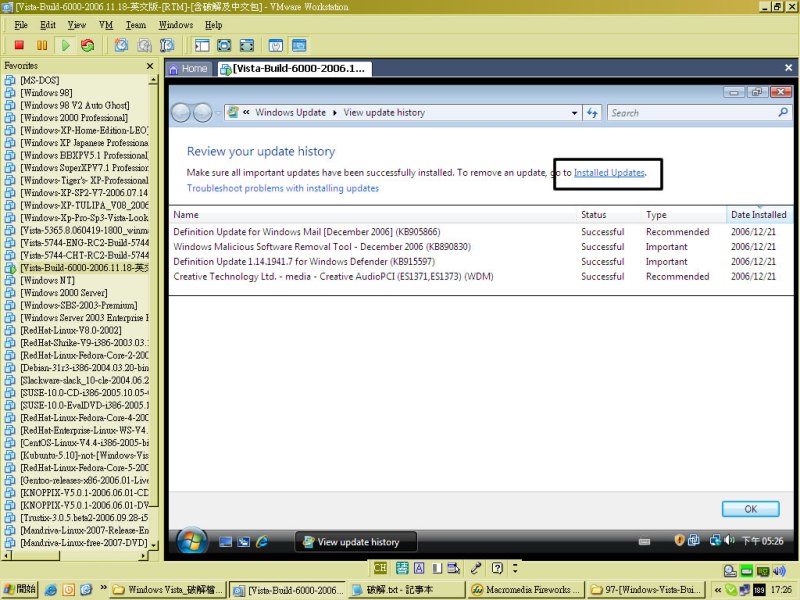This screenshot has width=800, height=600.
Task: Show the console view toolbar icon
Action: (299, 45)
